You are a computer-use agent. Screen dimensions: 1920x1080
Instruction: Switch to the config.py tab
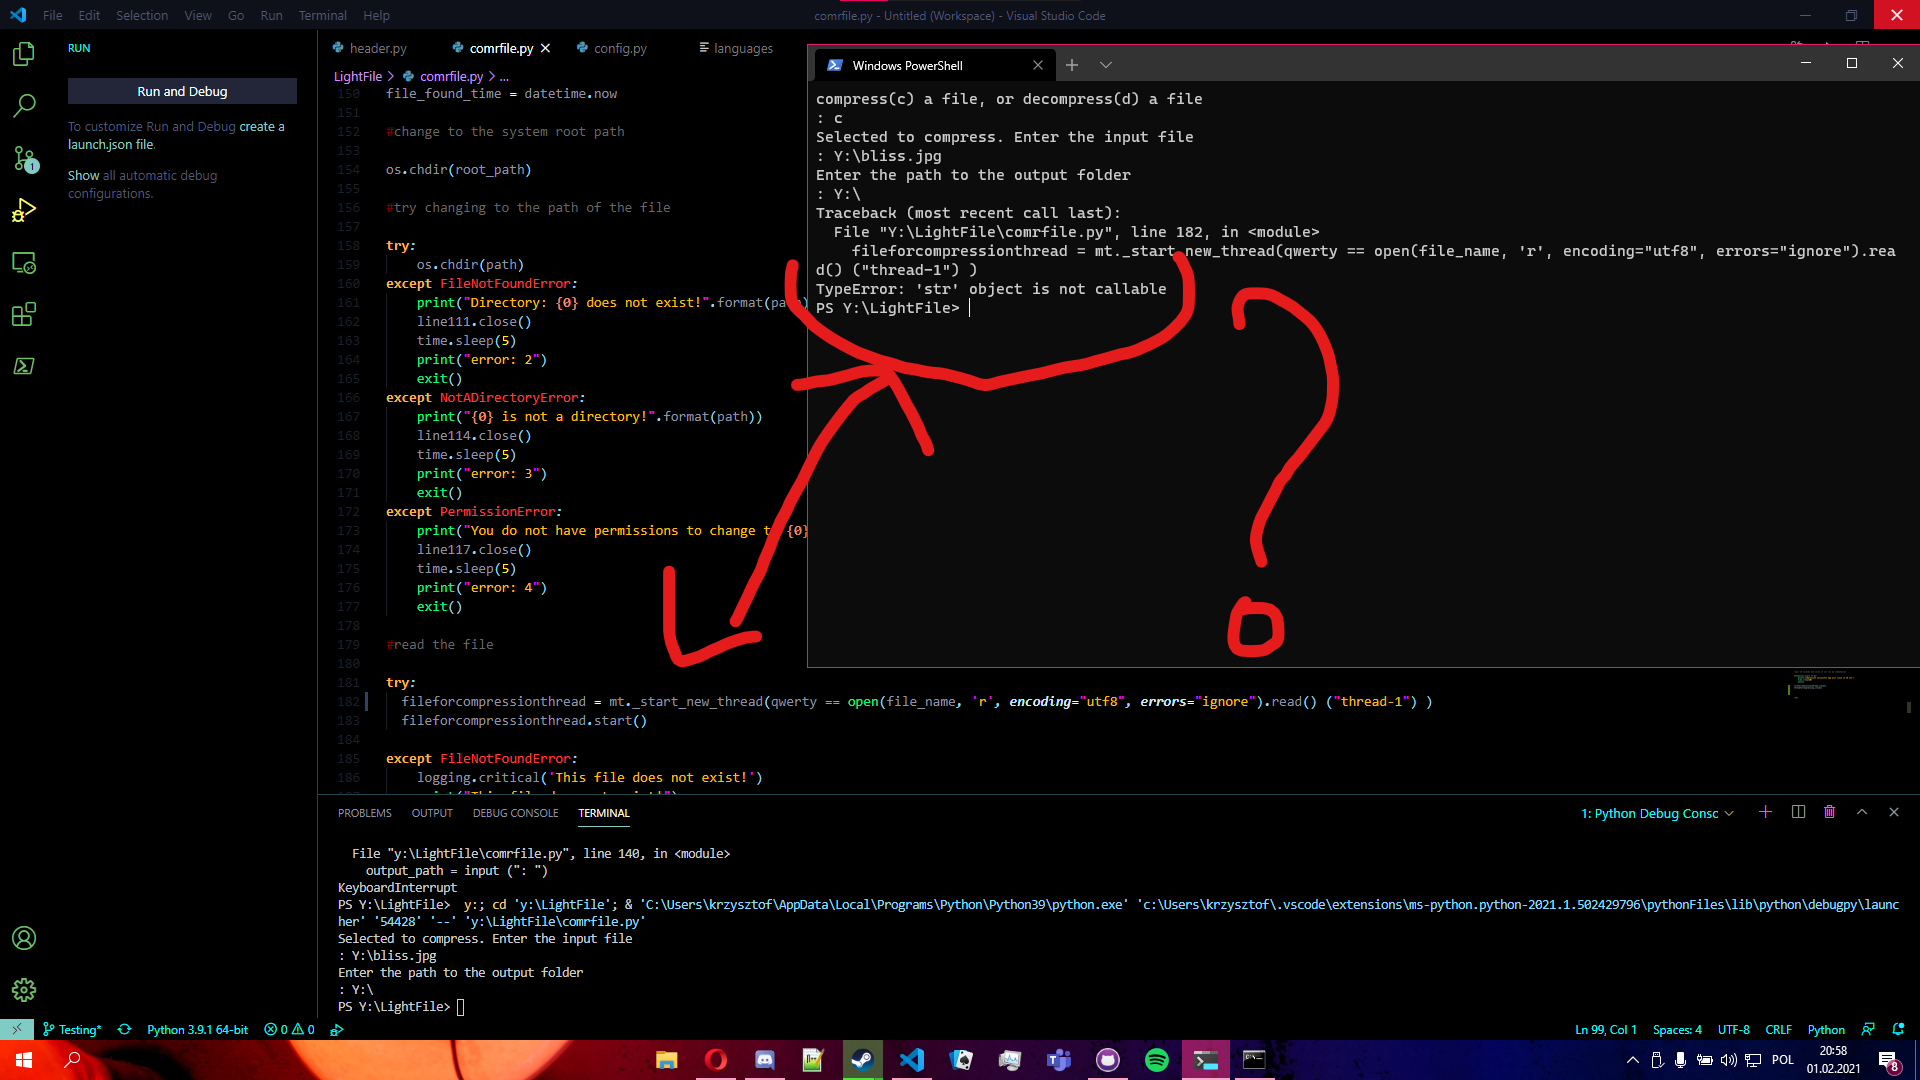pyautogui.click(x=619, y=47)
